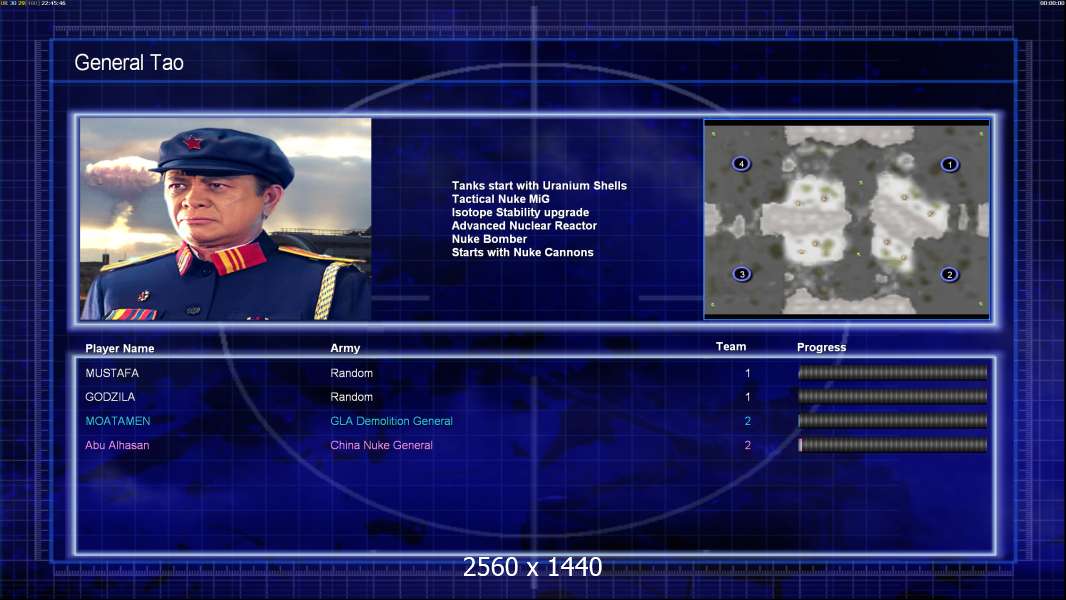Image resolution: width=1066 pixels, height=600 pixels.
Task: Click start position marker 4 on minimap
Action: (741, 163)
